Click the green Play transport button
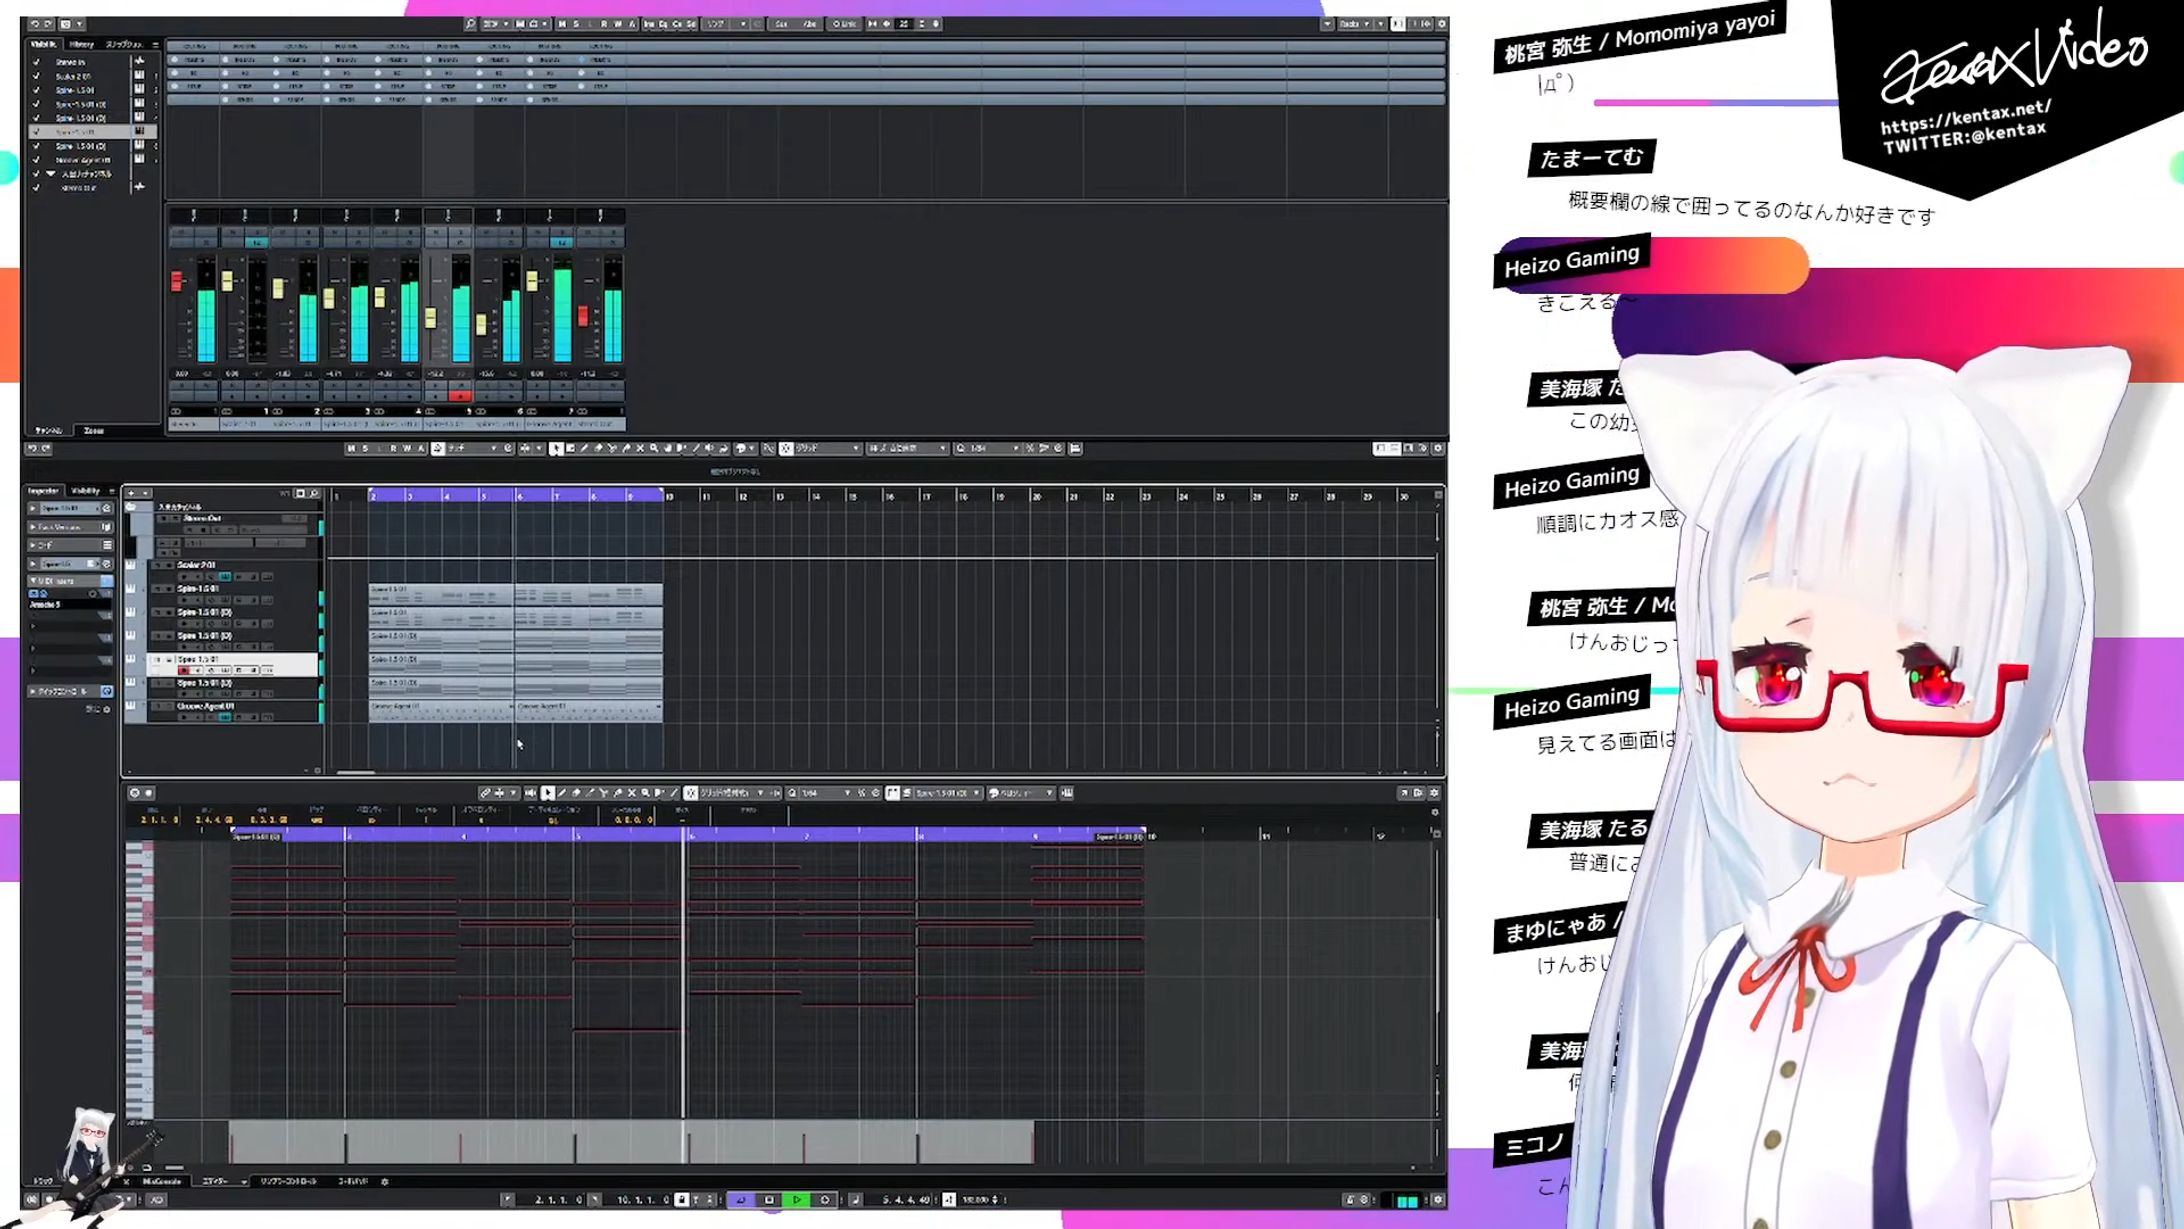The width and height of the screenshot is (2184, 1229). [796, 1199]
